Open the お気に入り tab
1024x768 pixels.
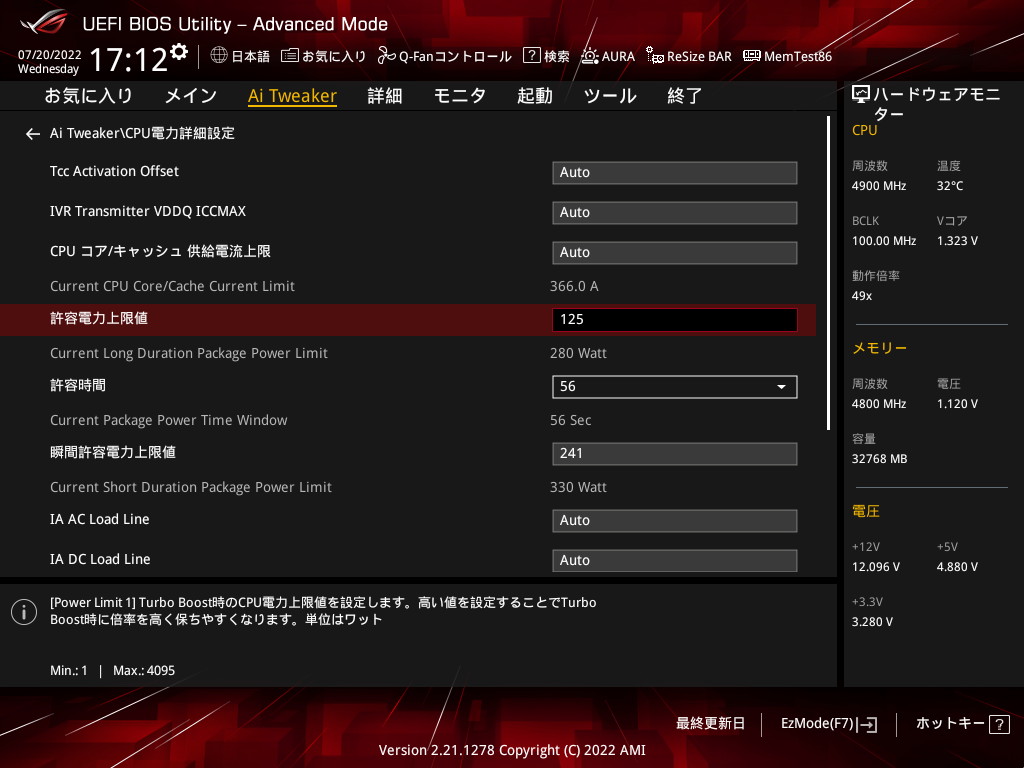89,96
